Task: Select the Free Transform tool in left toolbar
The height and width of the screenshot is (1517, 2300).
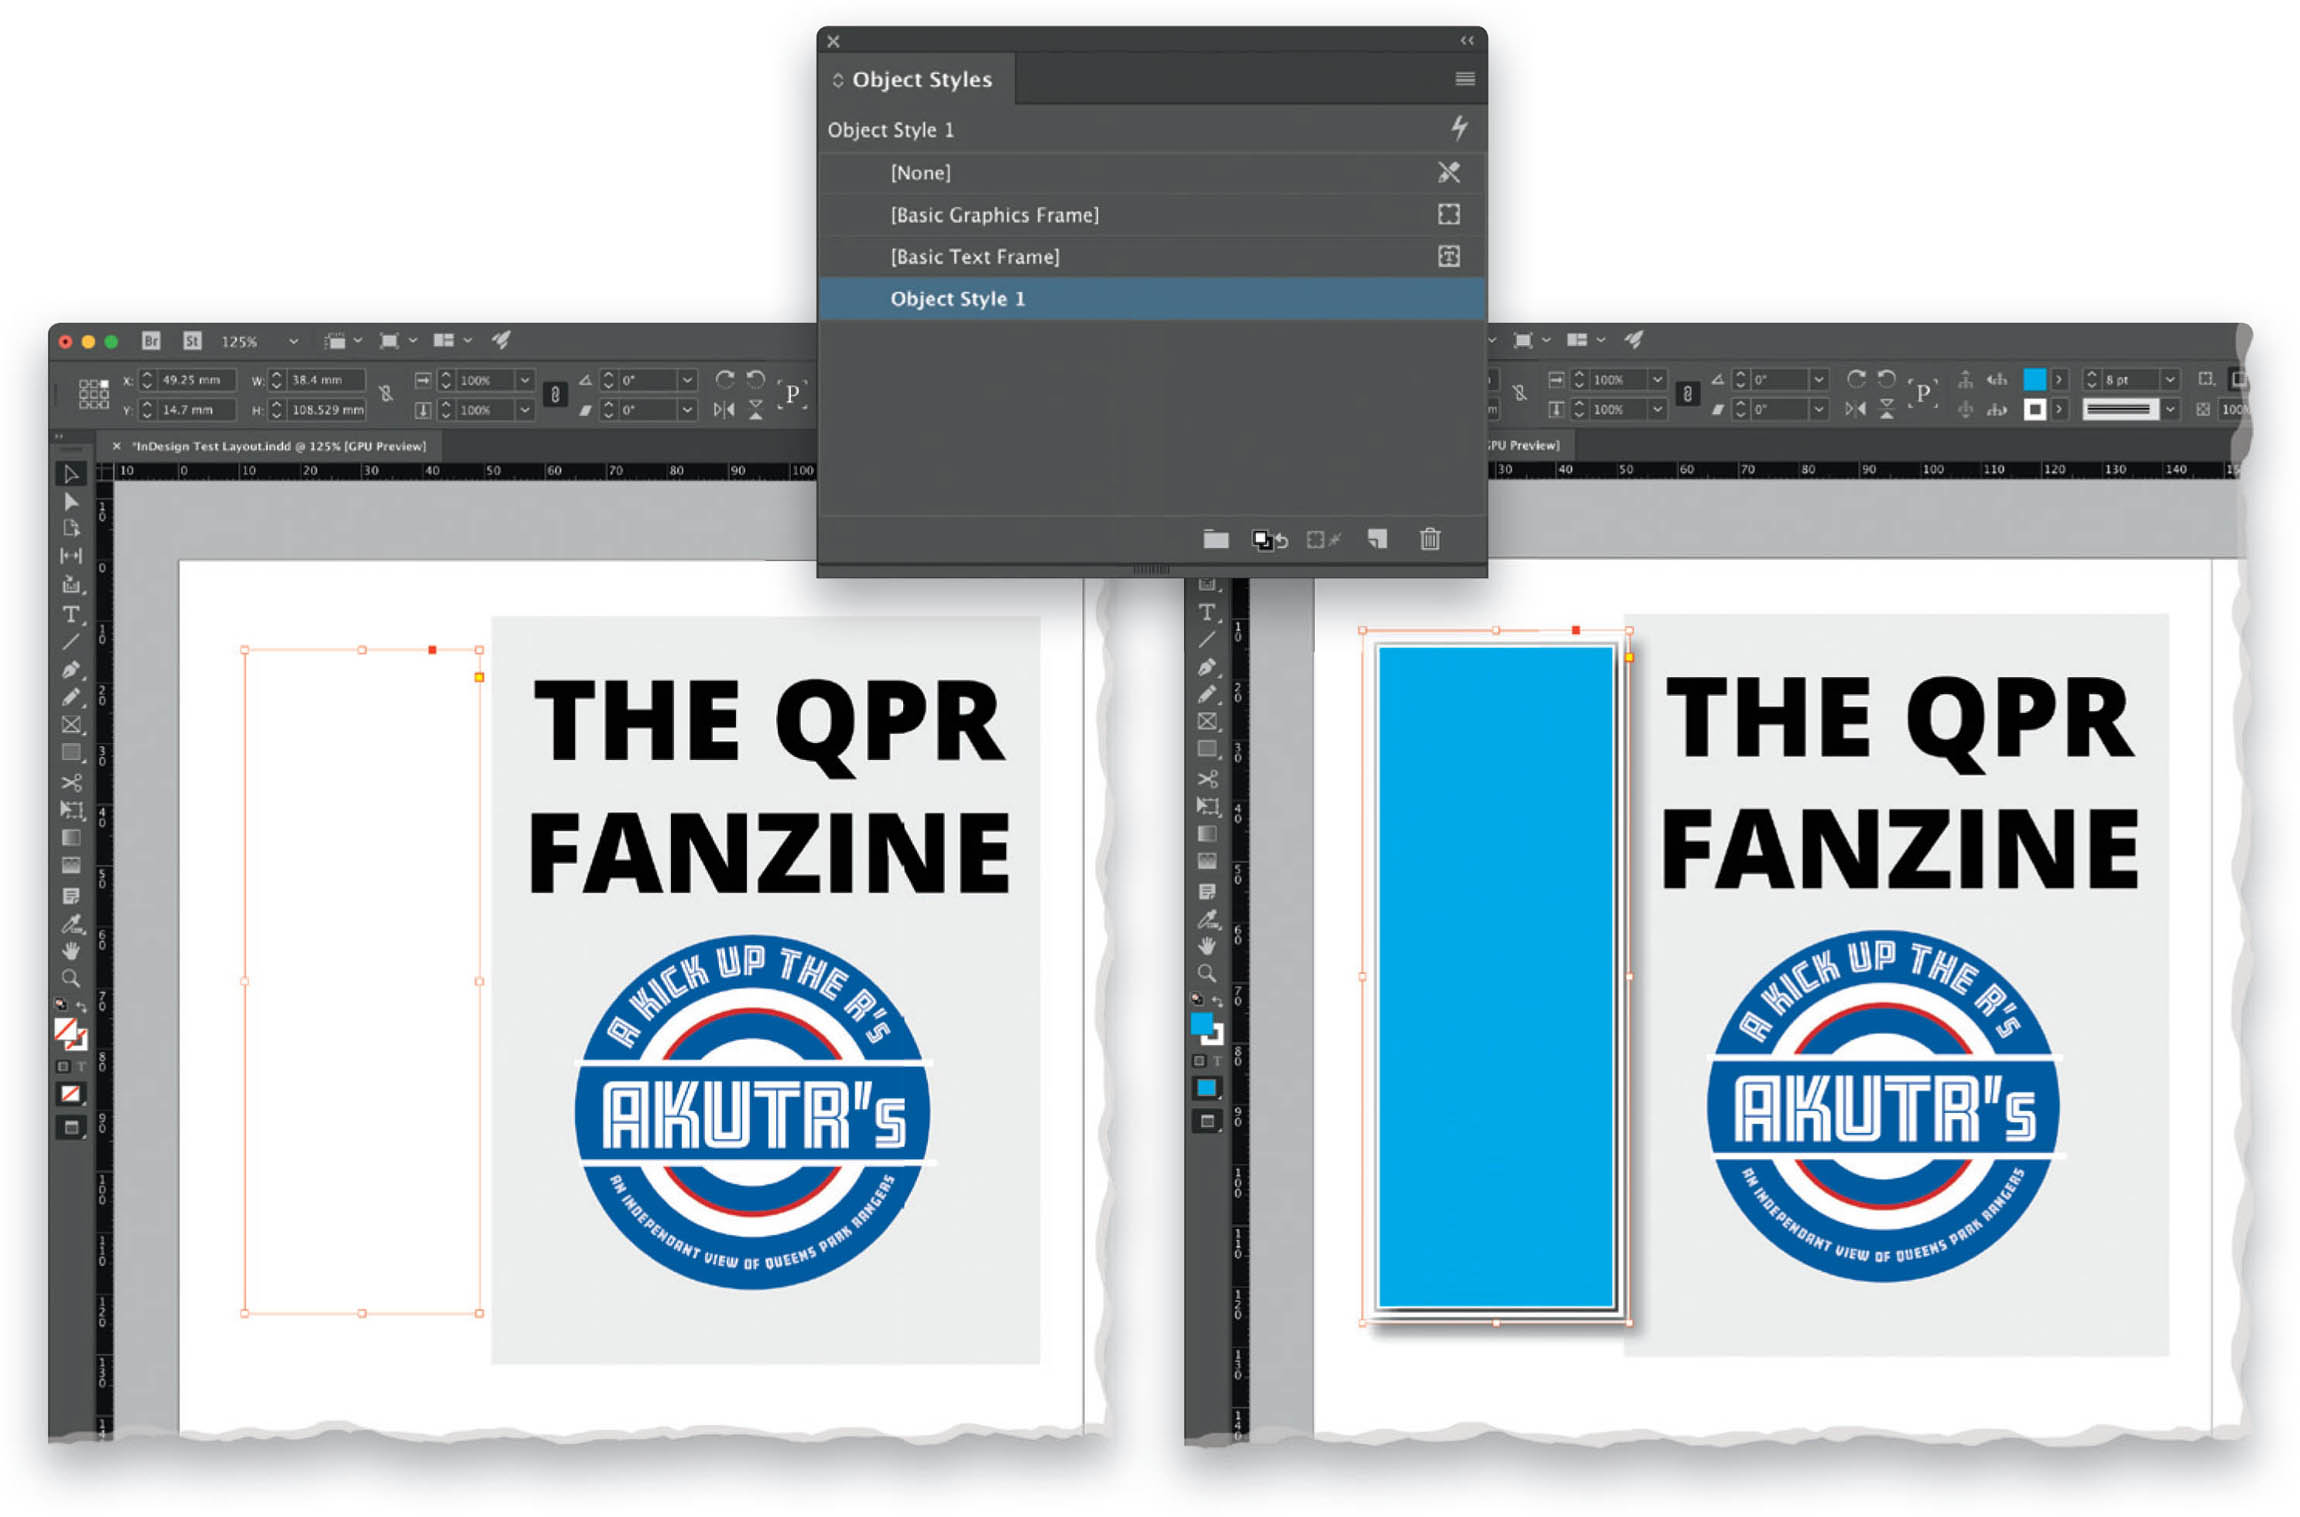Action: click(x=71, y=810)
